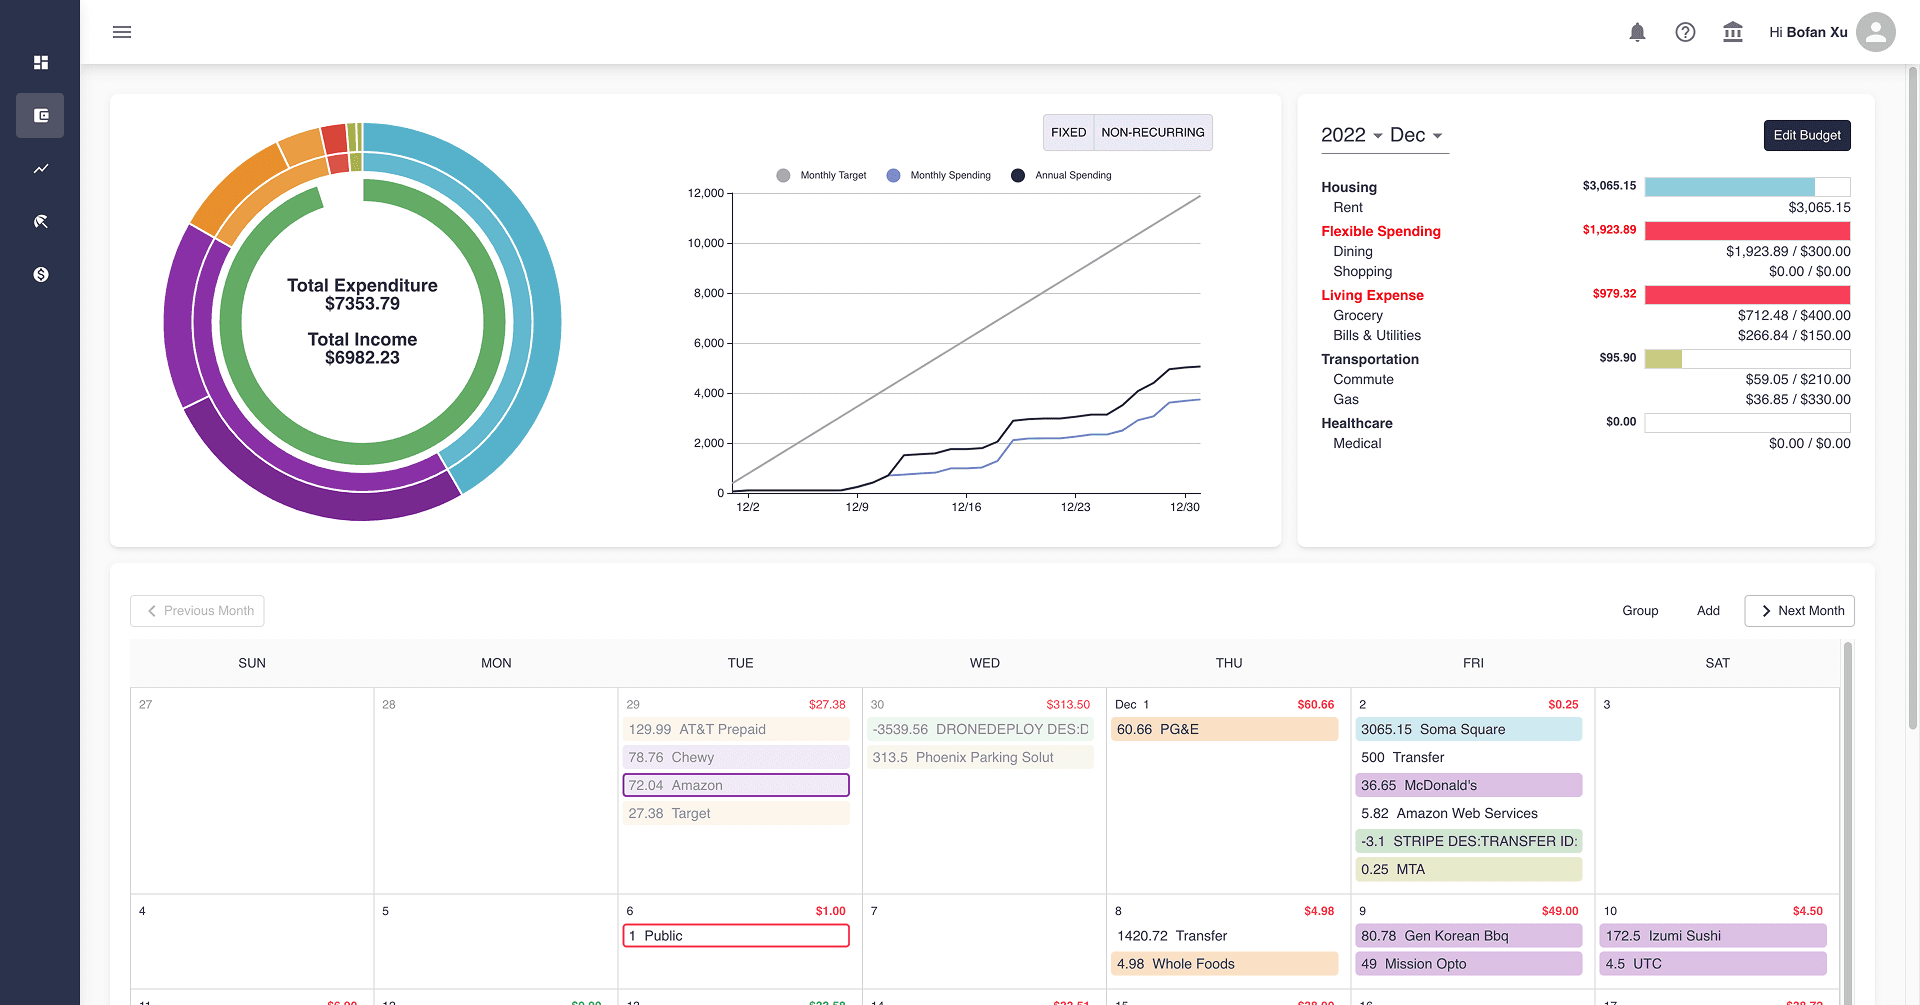Image resolution: width=1920 pixels, height=1005 pixels.
Task: Click the help question mark icon
Action: pos(1685,32)
